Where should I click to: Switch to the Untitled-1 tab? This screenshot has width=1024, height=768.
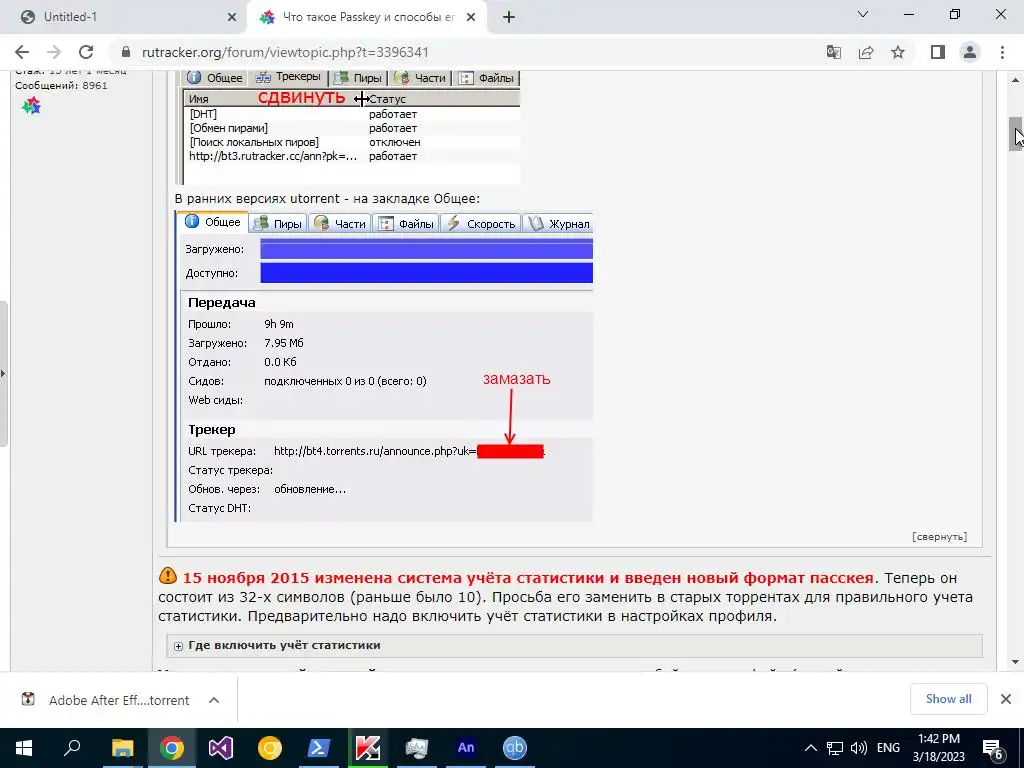(124, 17)
